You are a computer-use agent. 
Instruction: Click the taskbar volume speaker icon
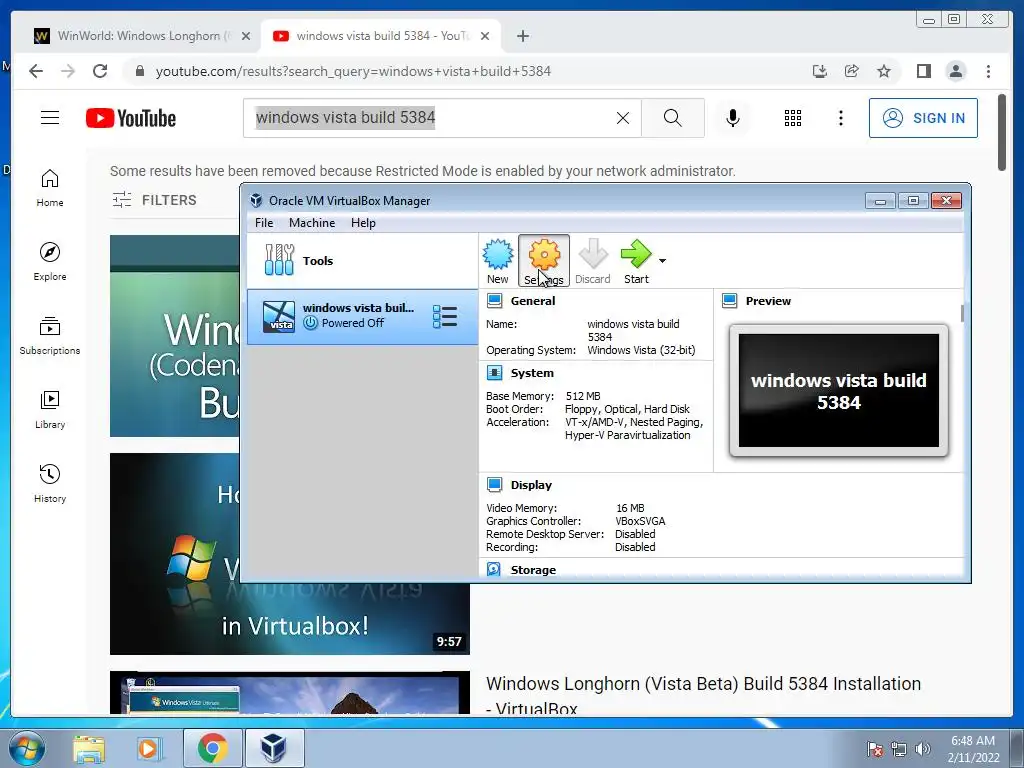click(923, 748)
